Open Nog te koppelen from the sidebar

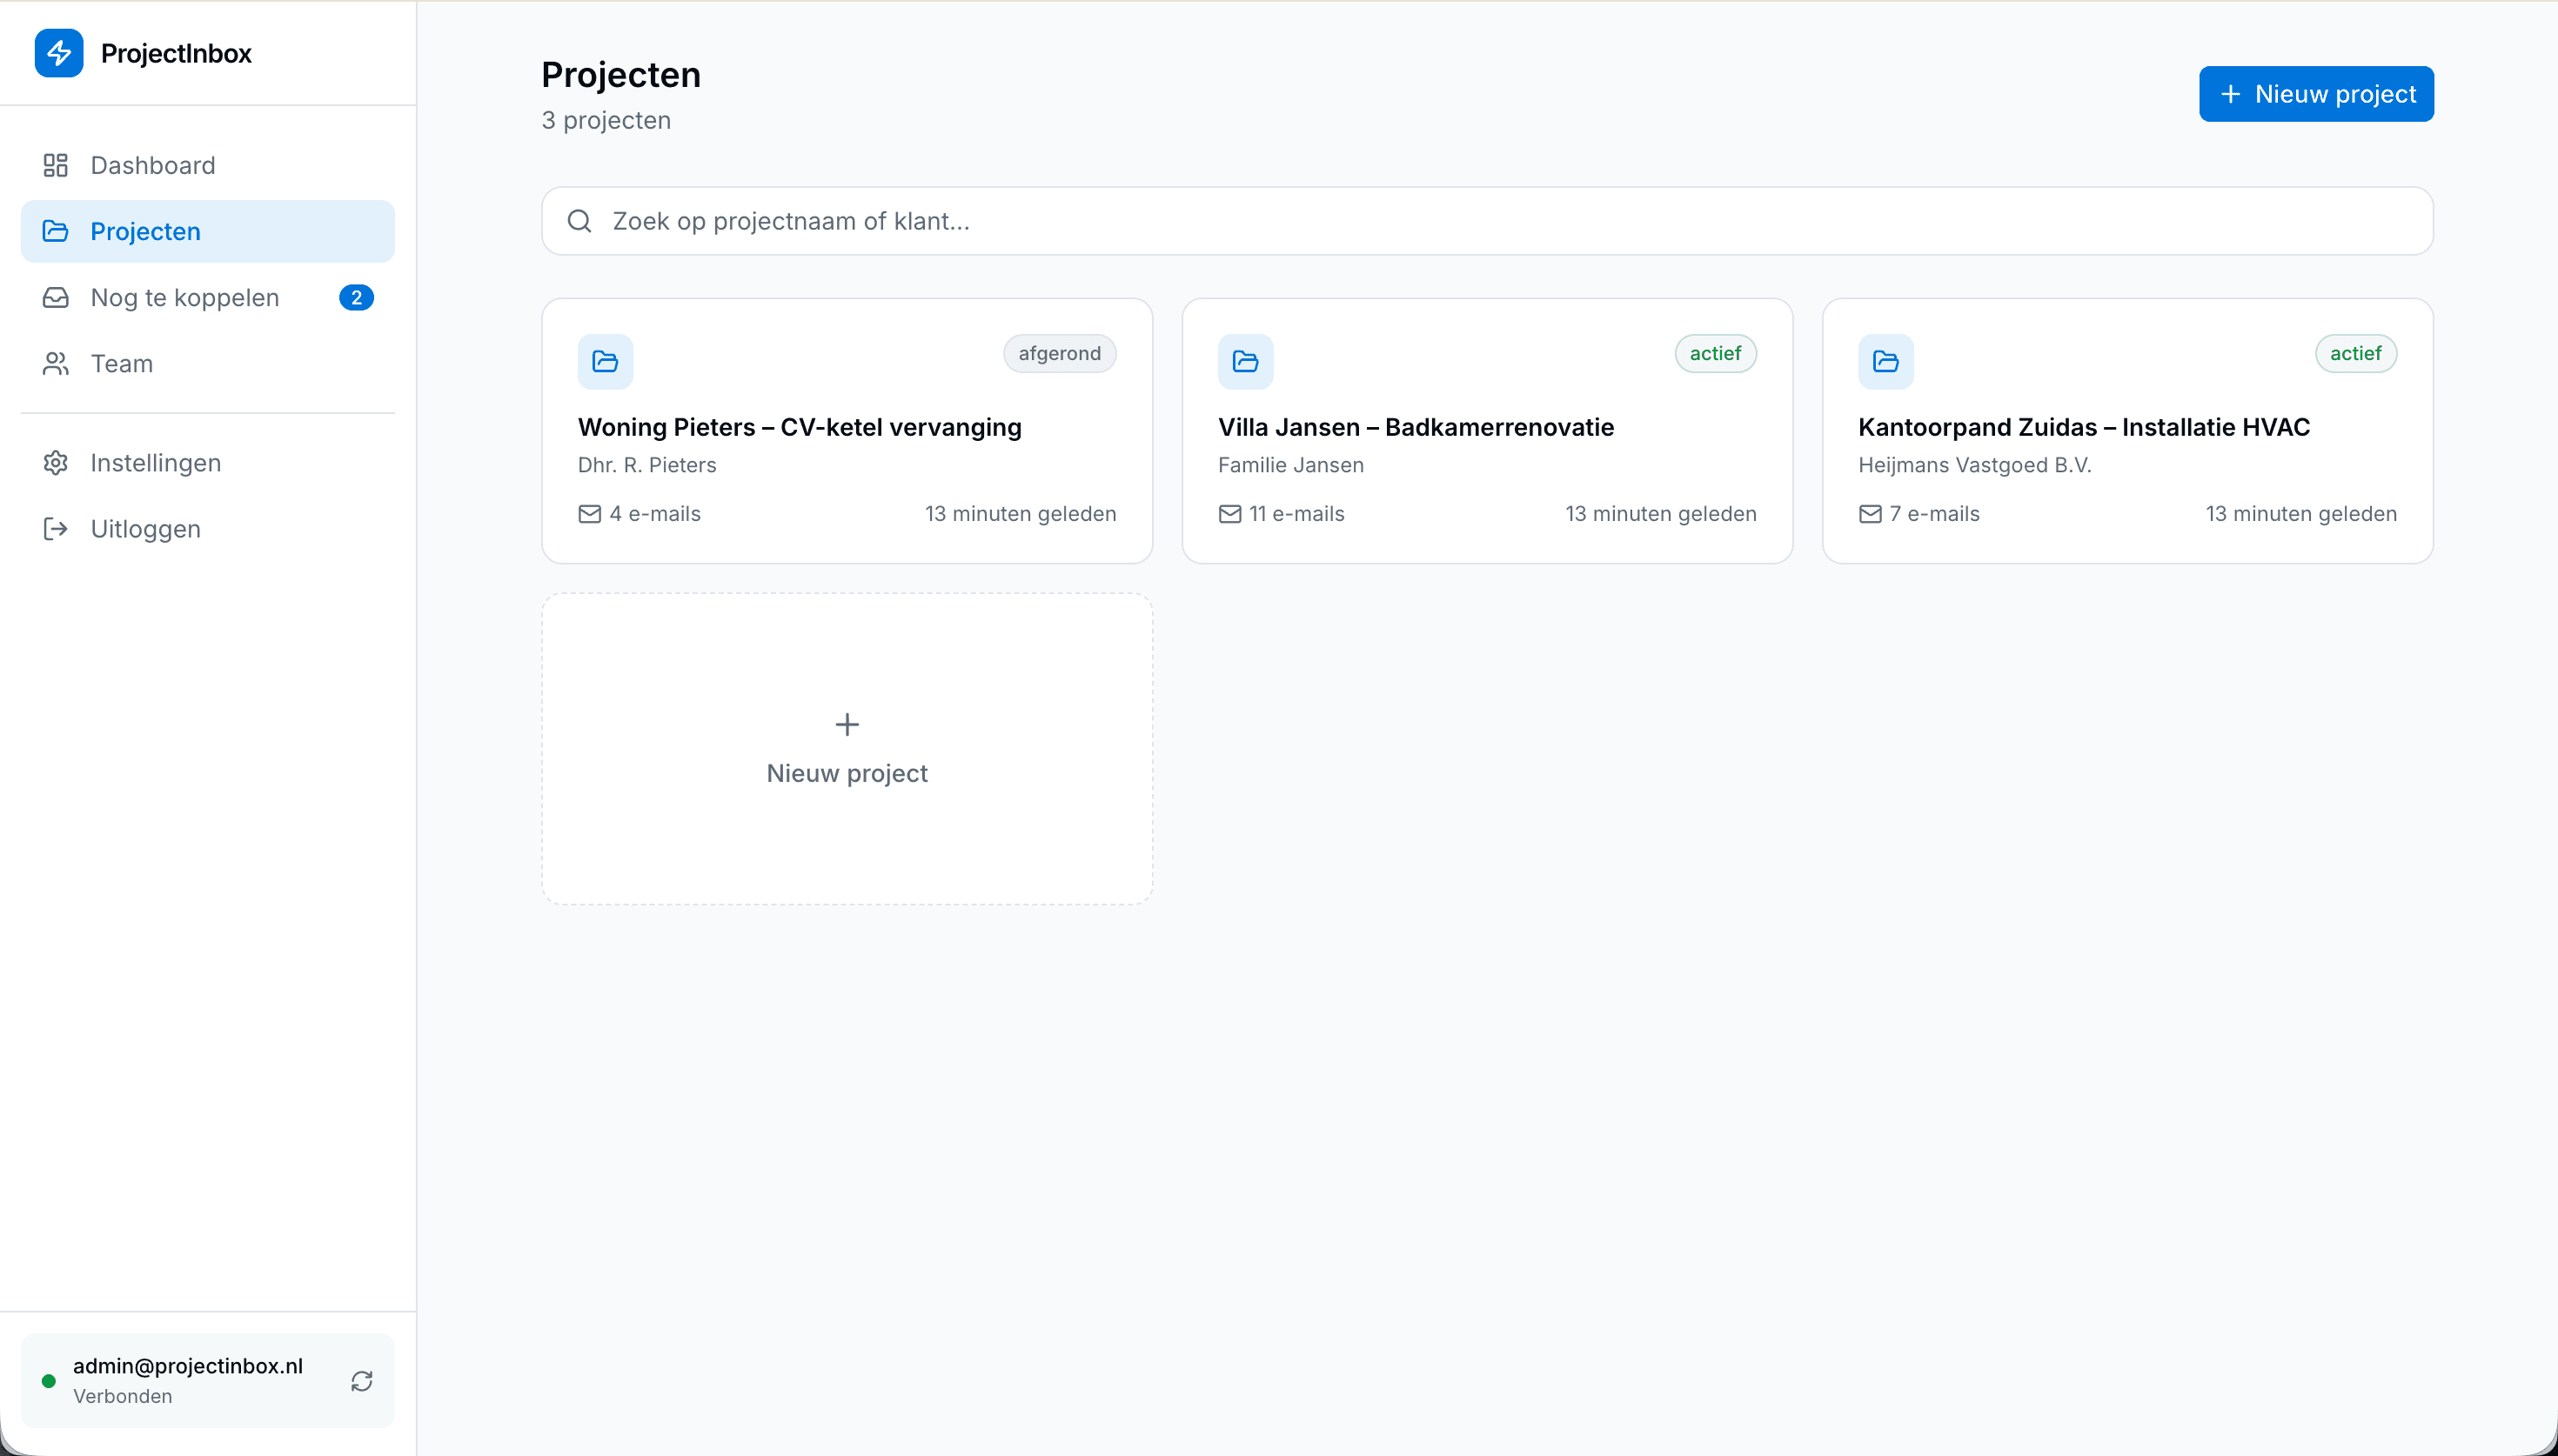click(x=184, y=297)
